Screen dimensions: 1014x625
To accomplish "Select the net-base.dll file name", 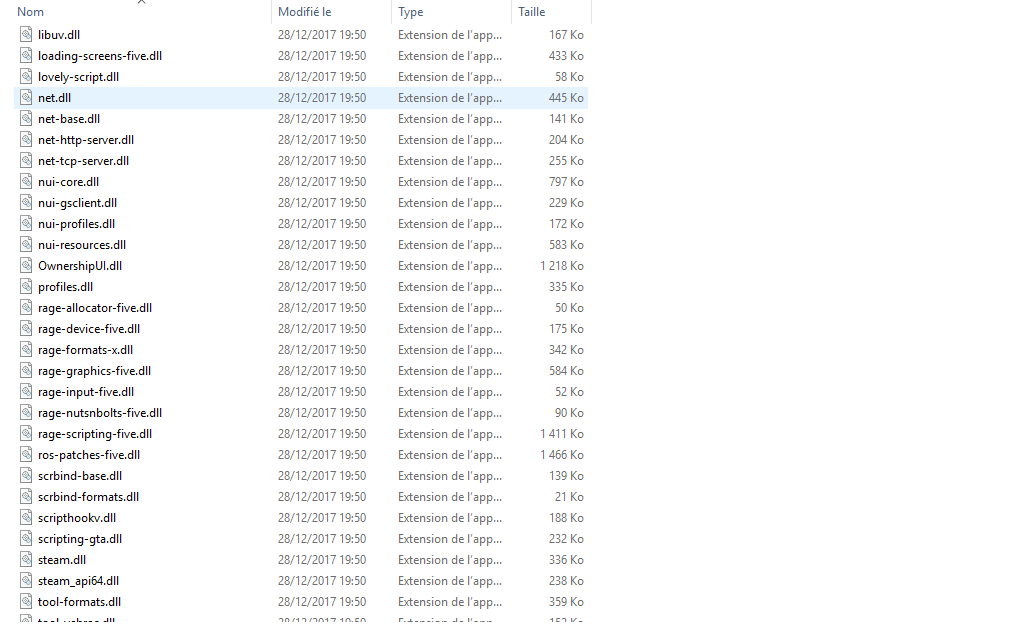I will pyautogui.click(x=69, y=119).
